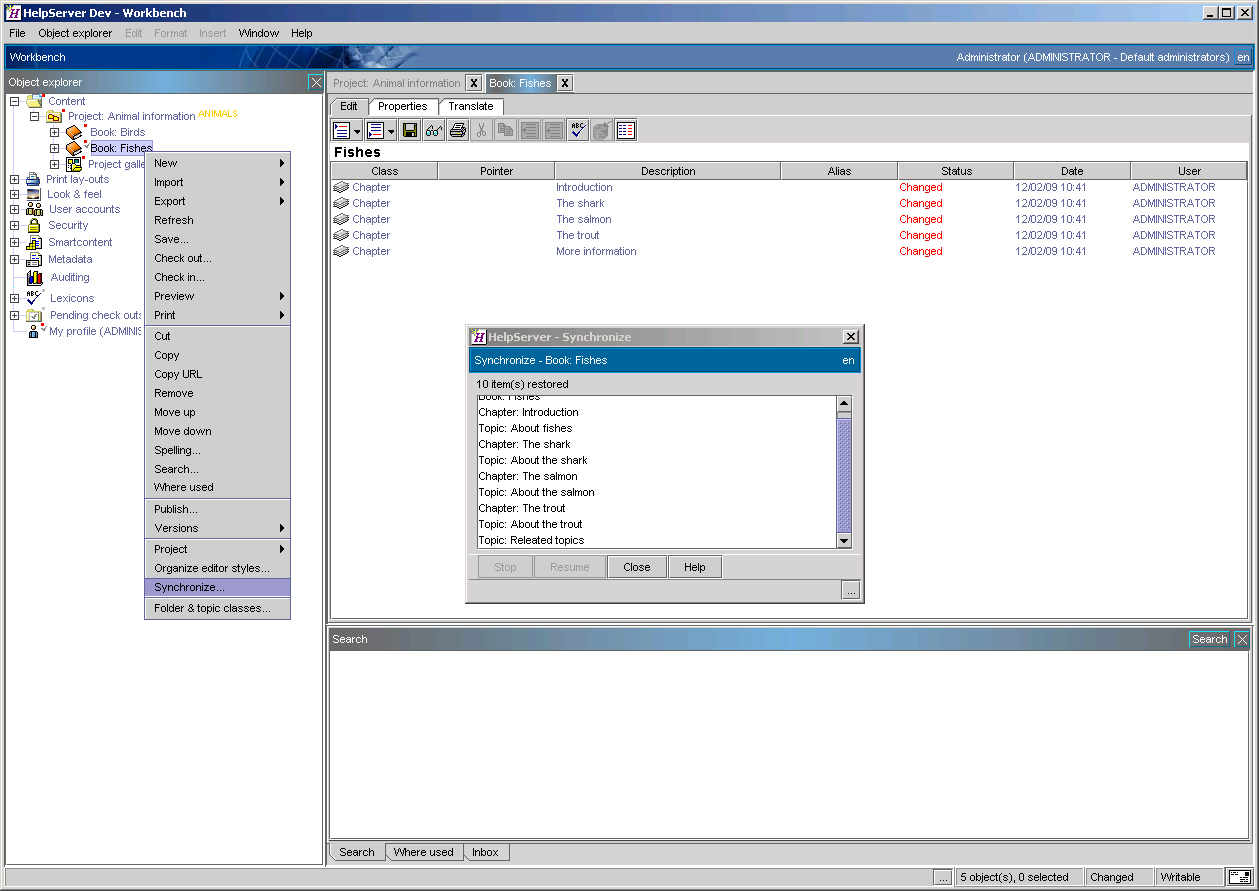Switch to the Properties tab
This screenshot has width=1259, height=891.
click(x=403, y=106)
